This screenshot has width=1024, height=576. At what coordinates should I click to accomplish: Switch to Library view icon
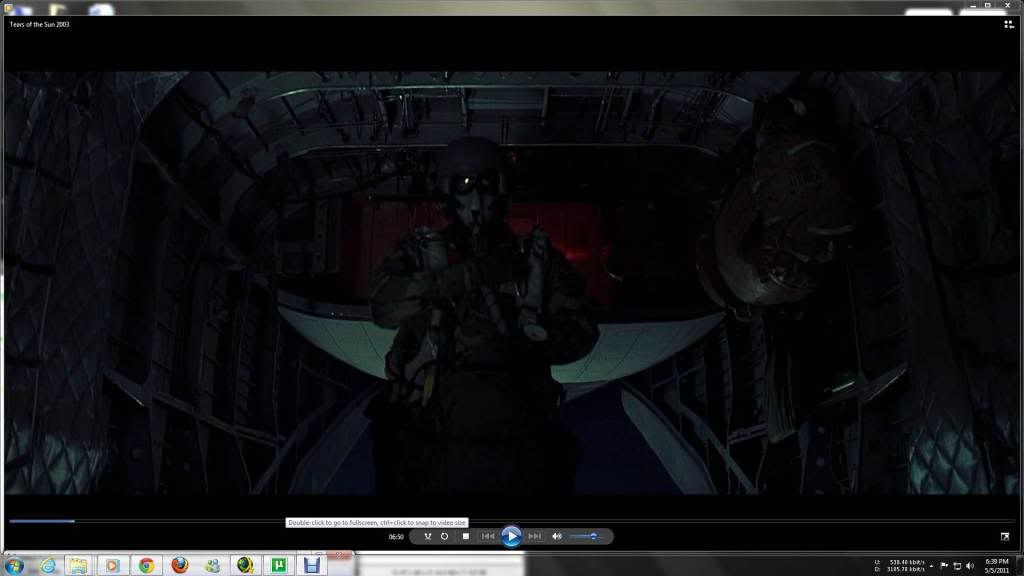[x=1008, y=24]
